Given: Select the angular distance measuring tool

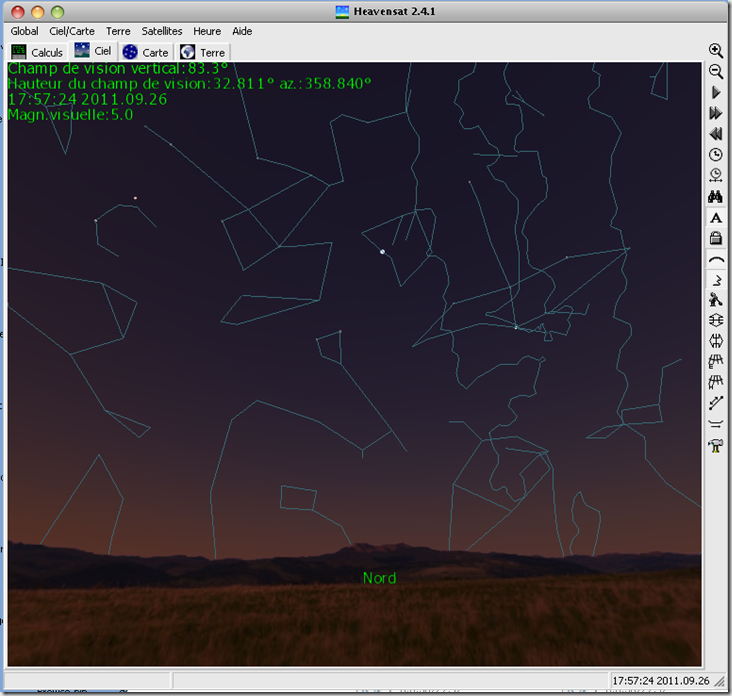Looking at the screenshot, I should pyautogui.click(x=716, y=403).
